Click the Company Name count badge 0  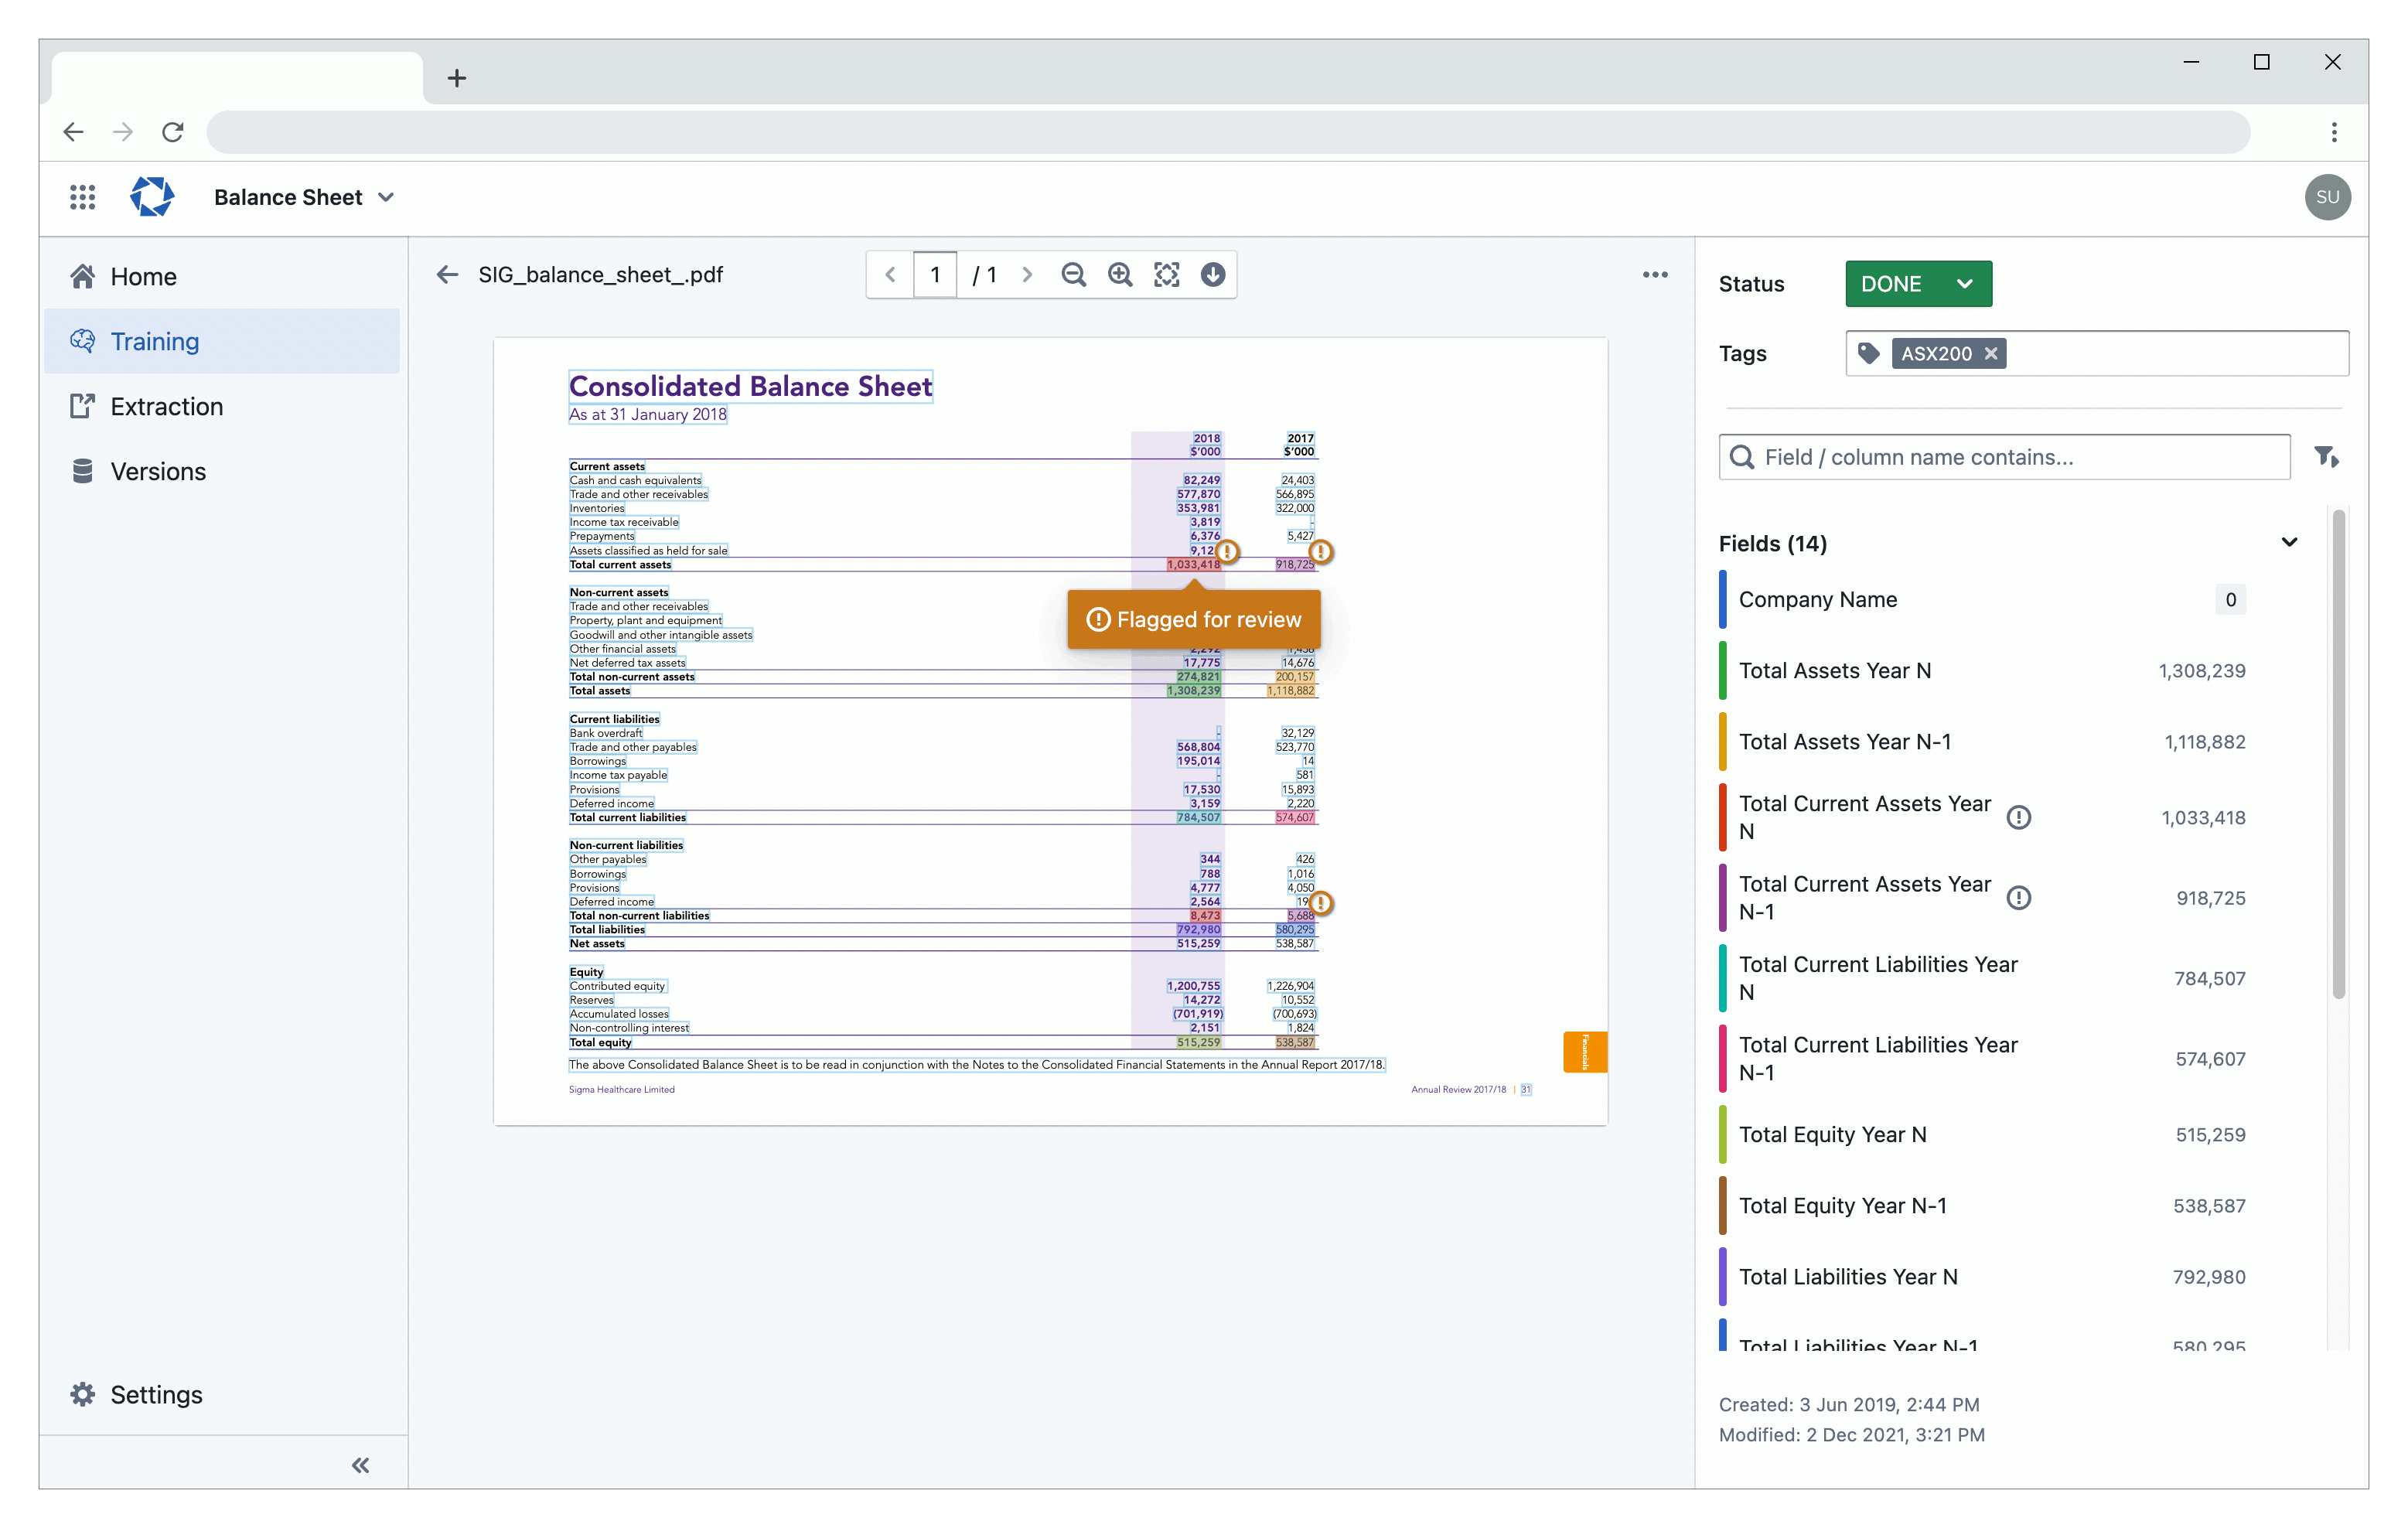click(2229, 599)
